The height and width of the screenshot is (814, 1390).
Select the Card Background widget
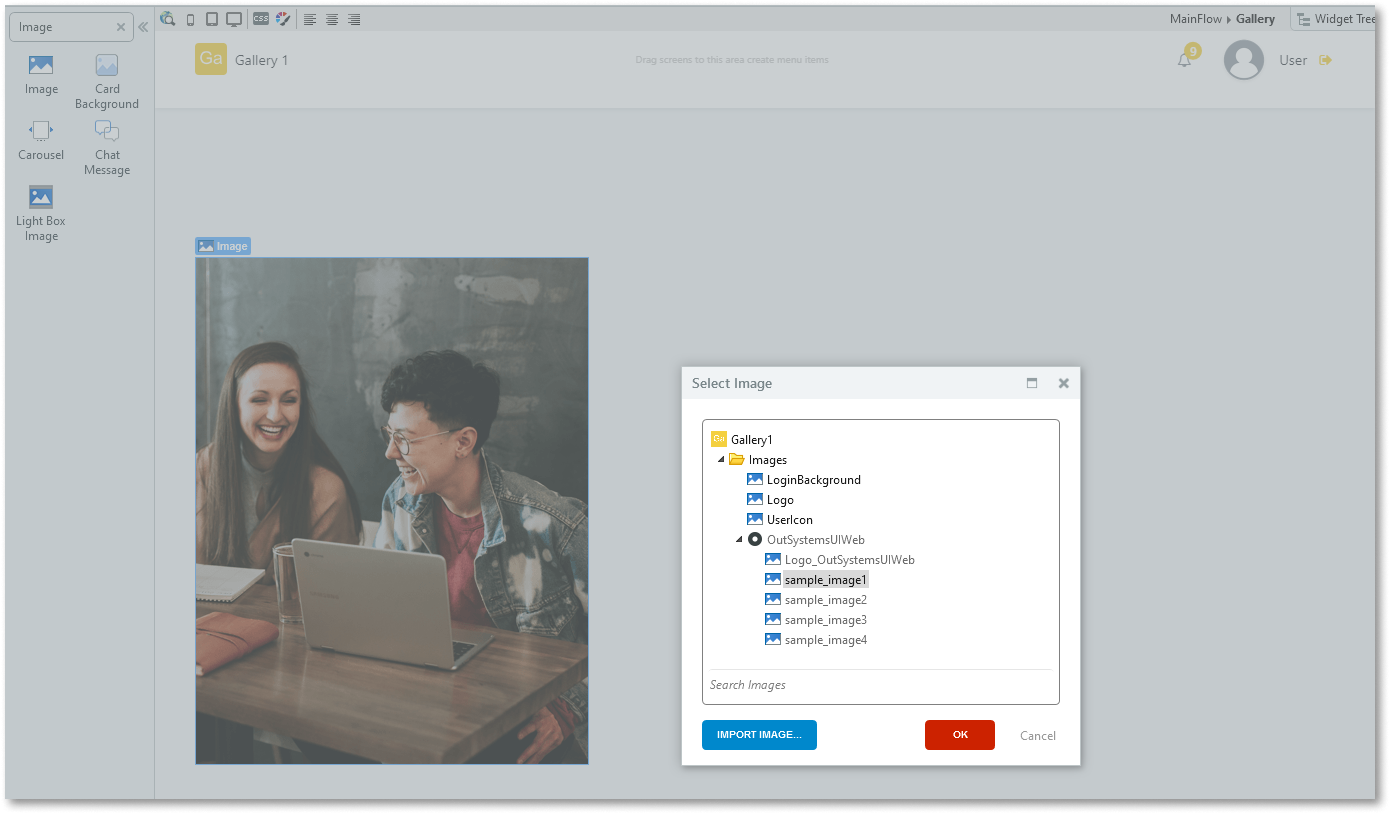(106, 80)
